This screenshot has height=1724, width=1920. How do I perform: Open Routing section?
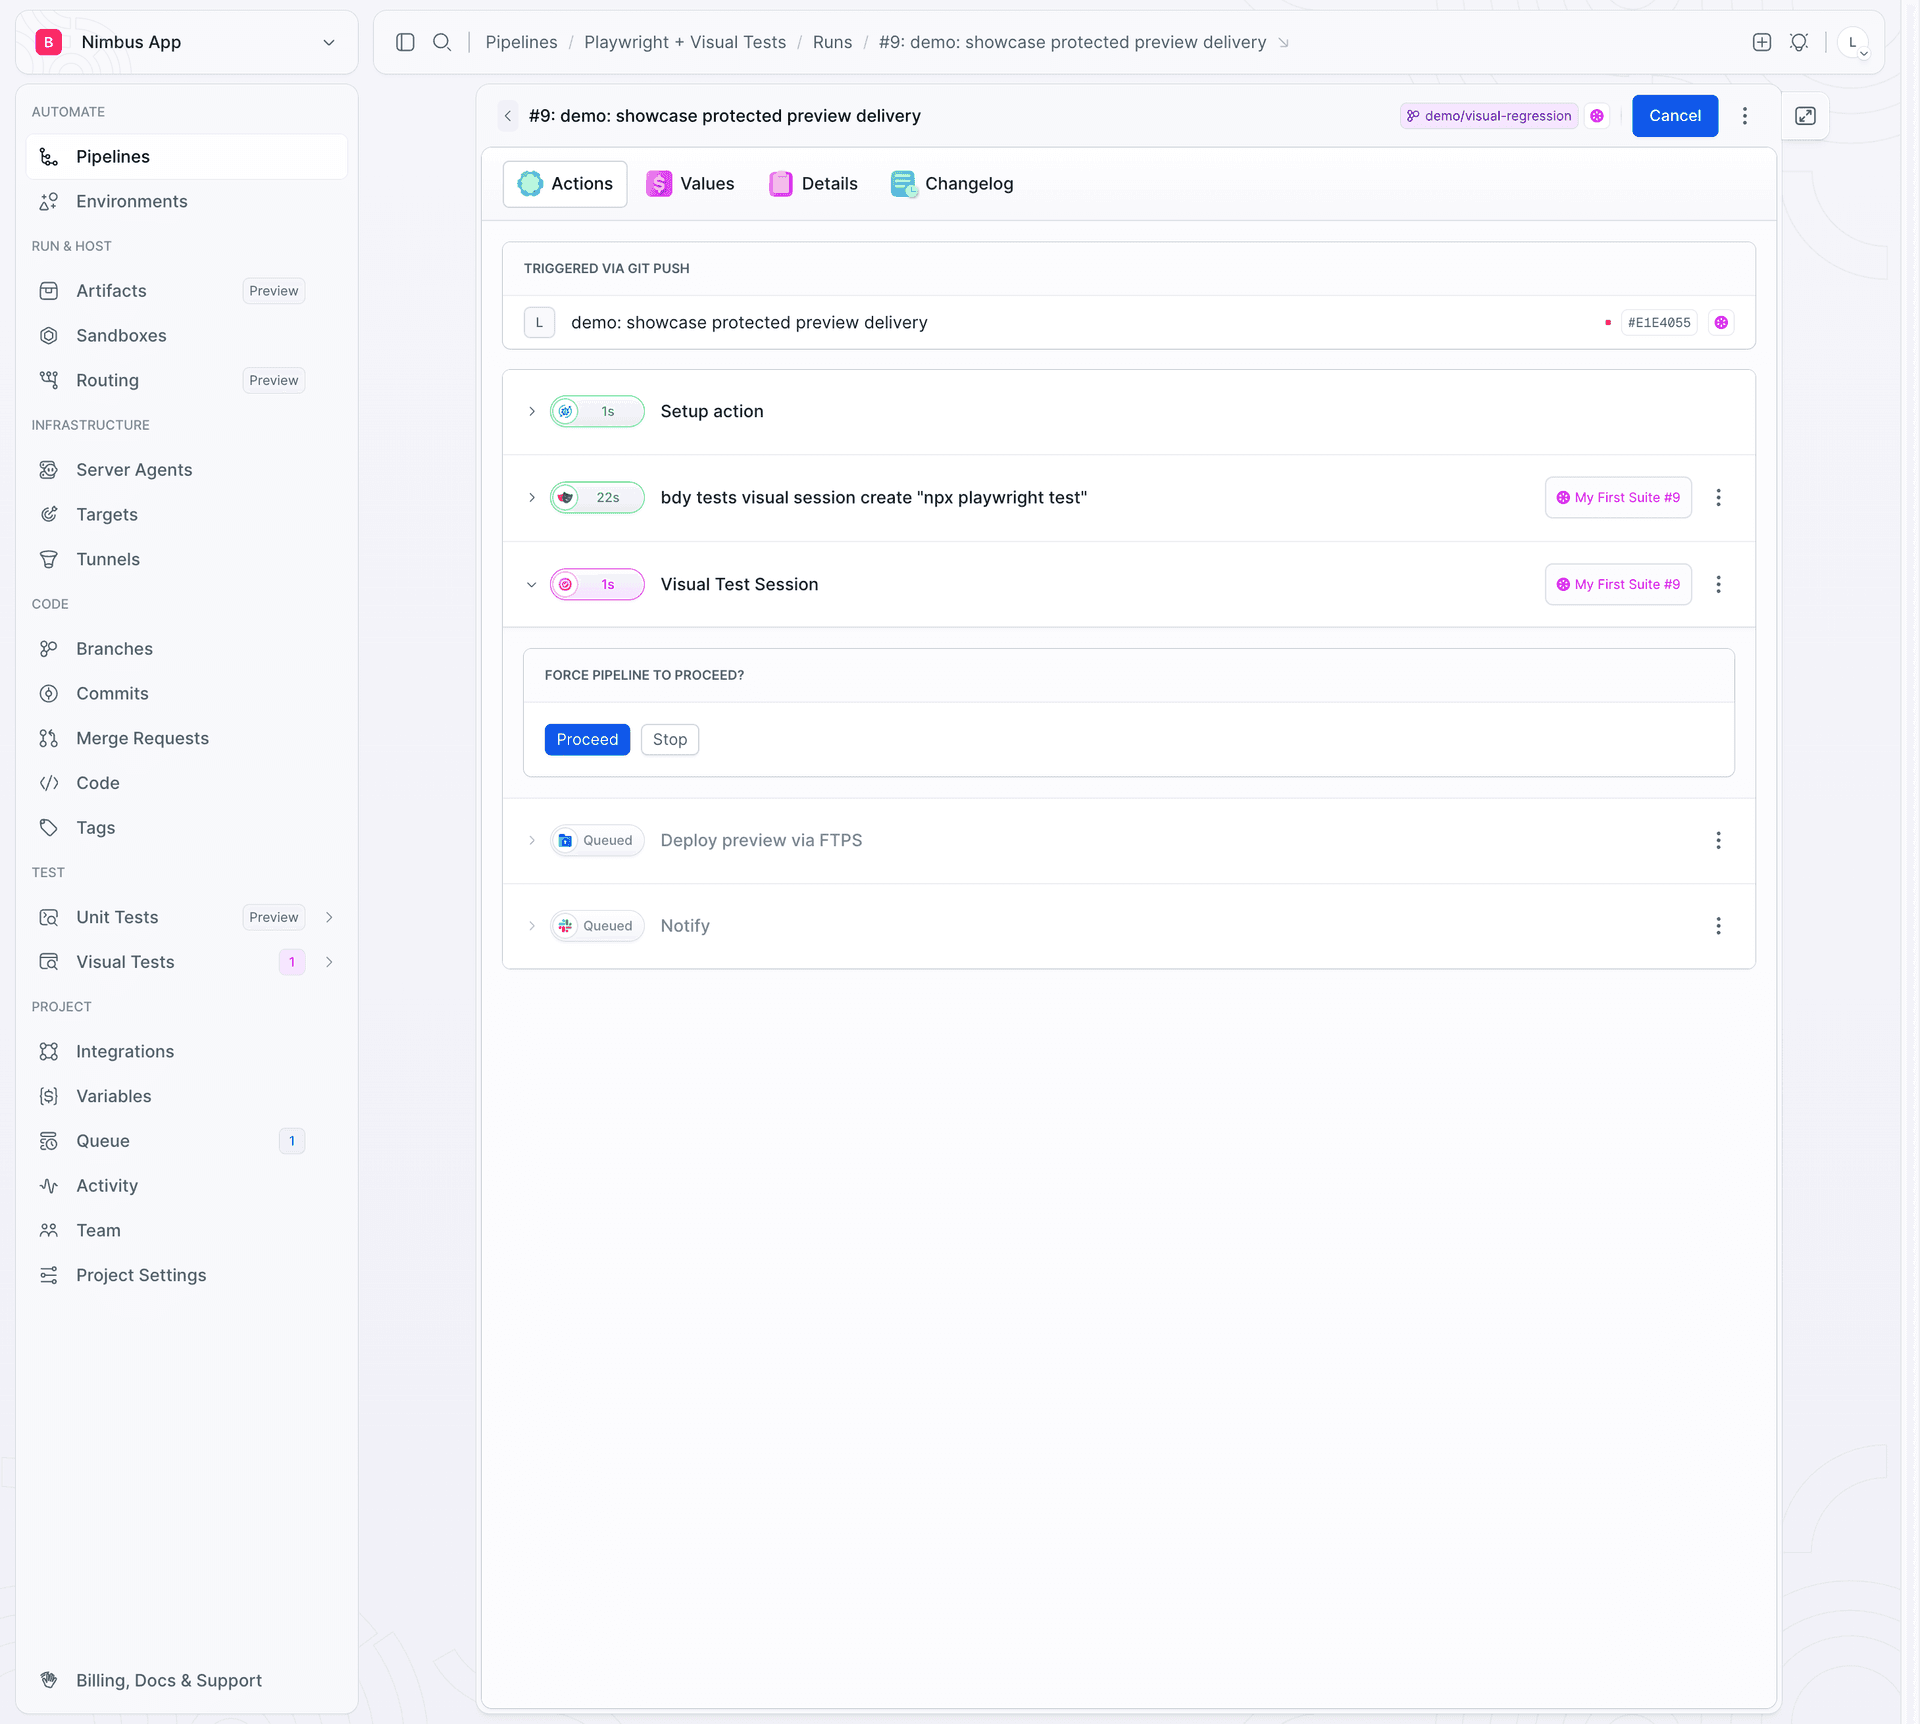[186, 380]
